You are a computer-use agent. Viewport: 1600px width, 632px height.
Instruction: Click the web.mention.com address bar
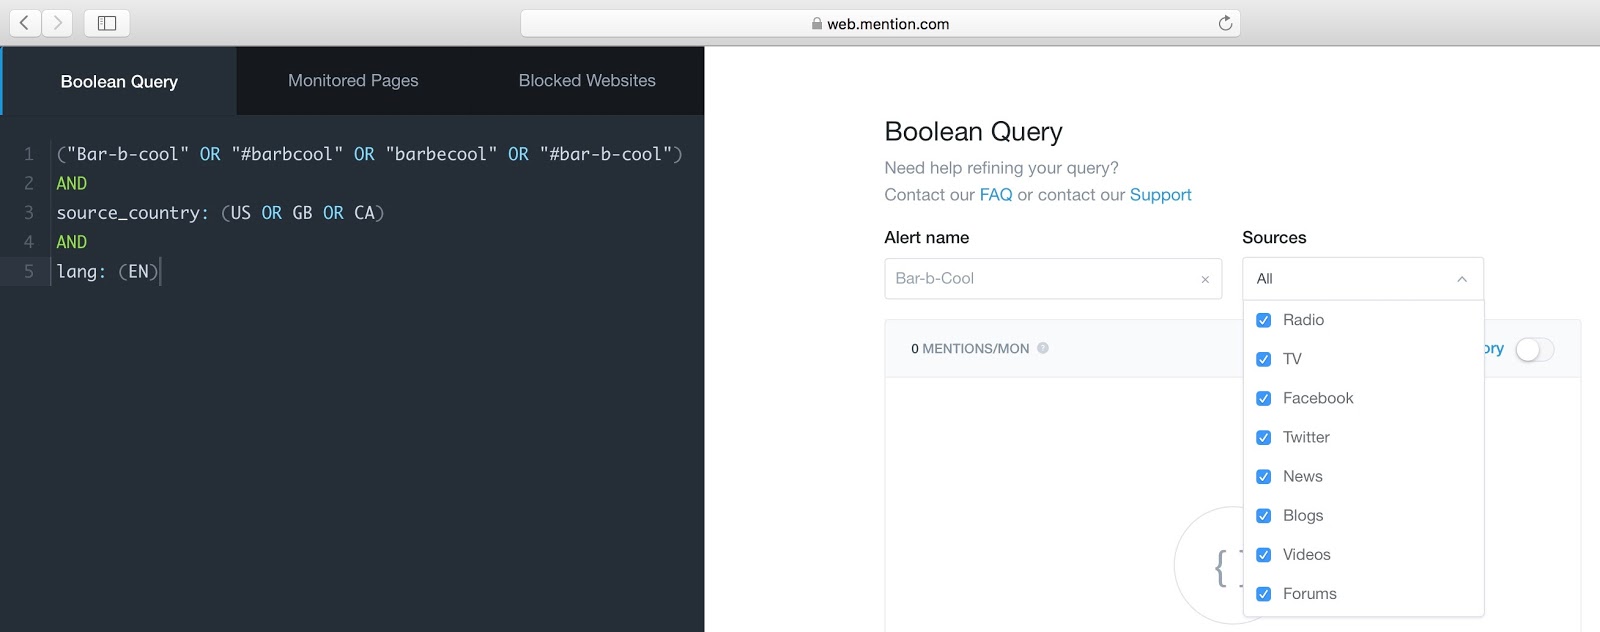point(880,23)
